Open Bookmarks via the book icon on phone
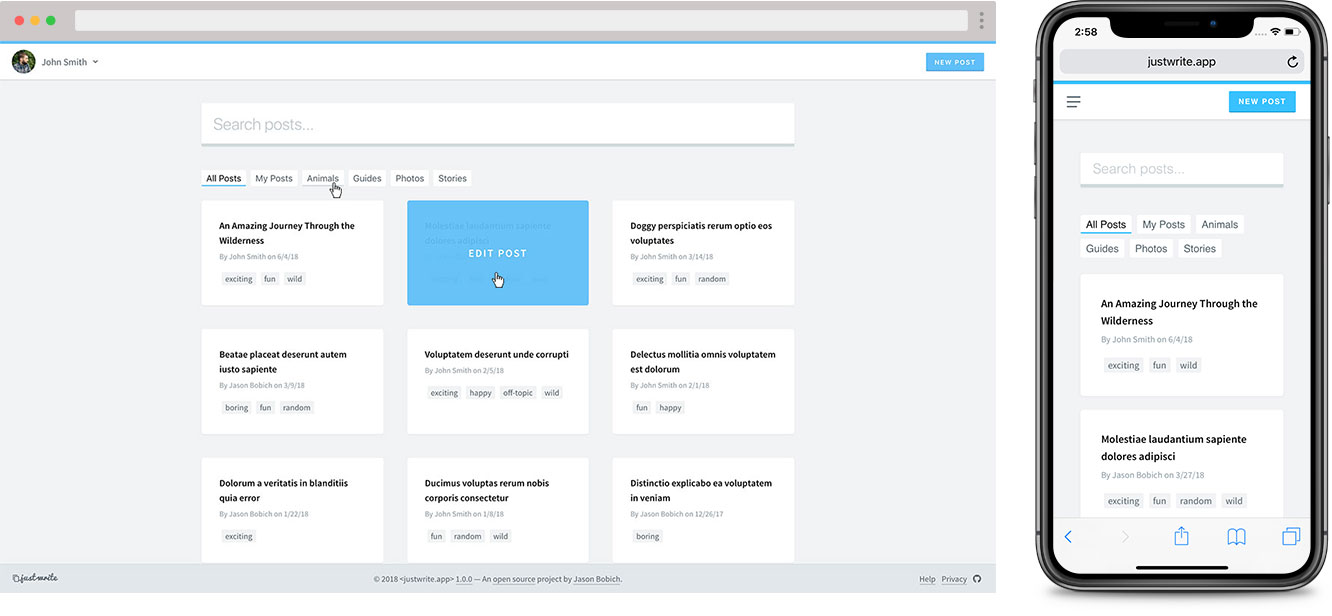The height and width of the screenshot is (616, 1332). [x=1236, y=536]
